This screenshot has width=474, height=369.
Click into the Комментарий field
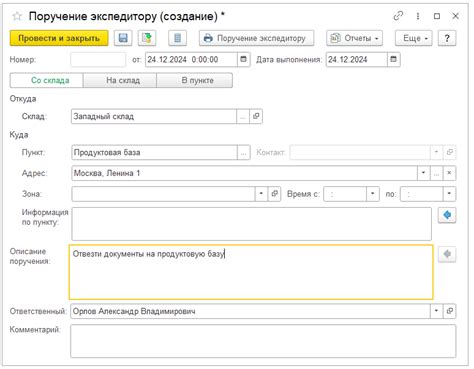pos(263,341)
